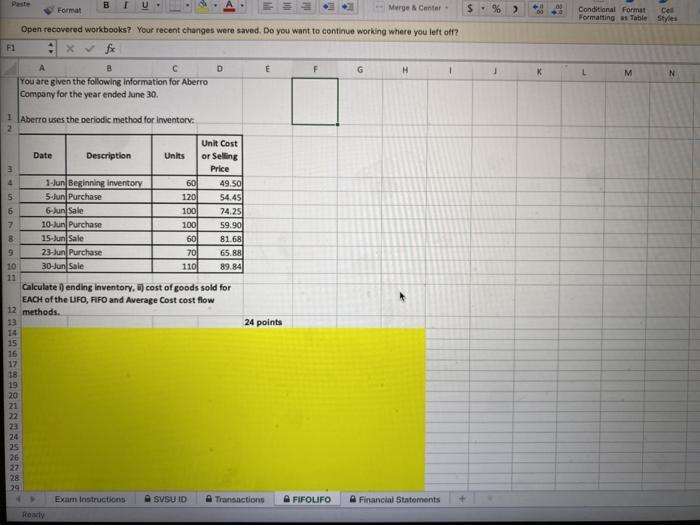This screenshot has width=700, height=525.
Task: Center text horizontally
Action: point(287,6)
